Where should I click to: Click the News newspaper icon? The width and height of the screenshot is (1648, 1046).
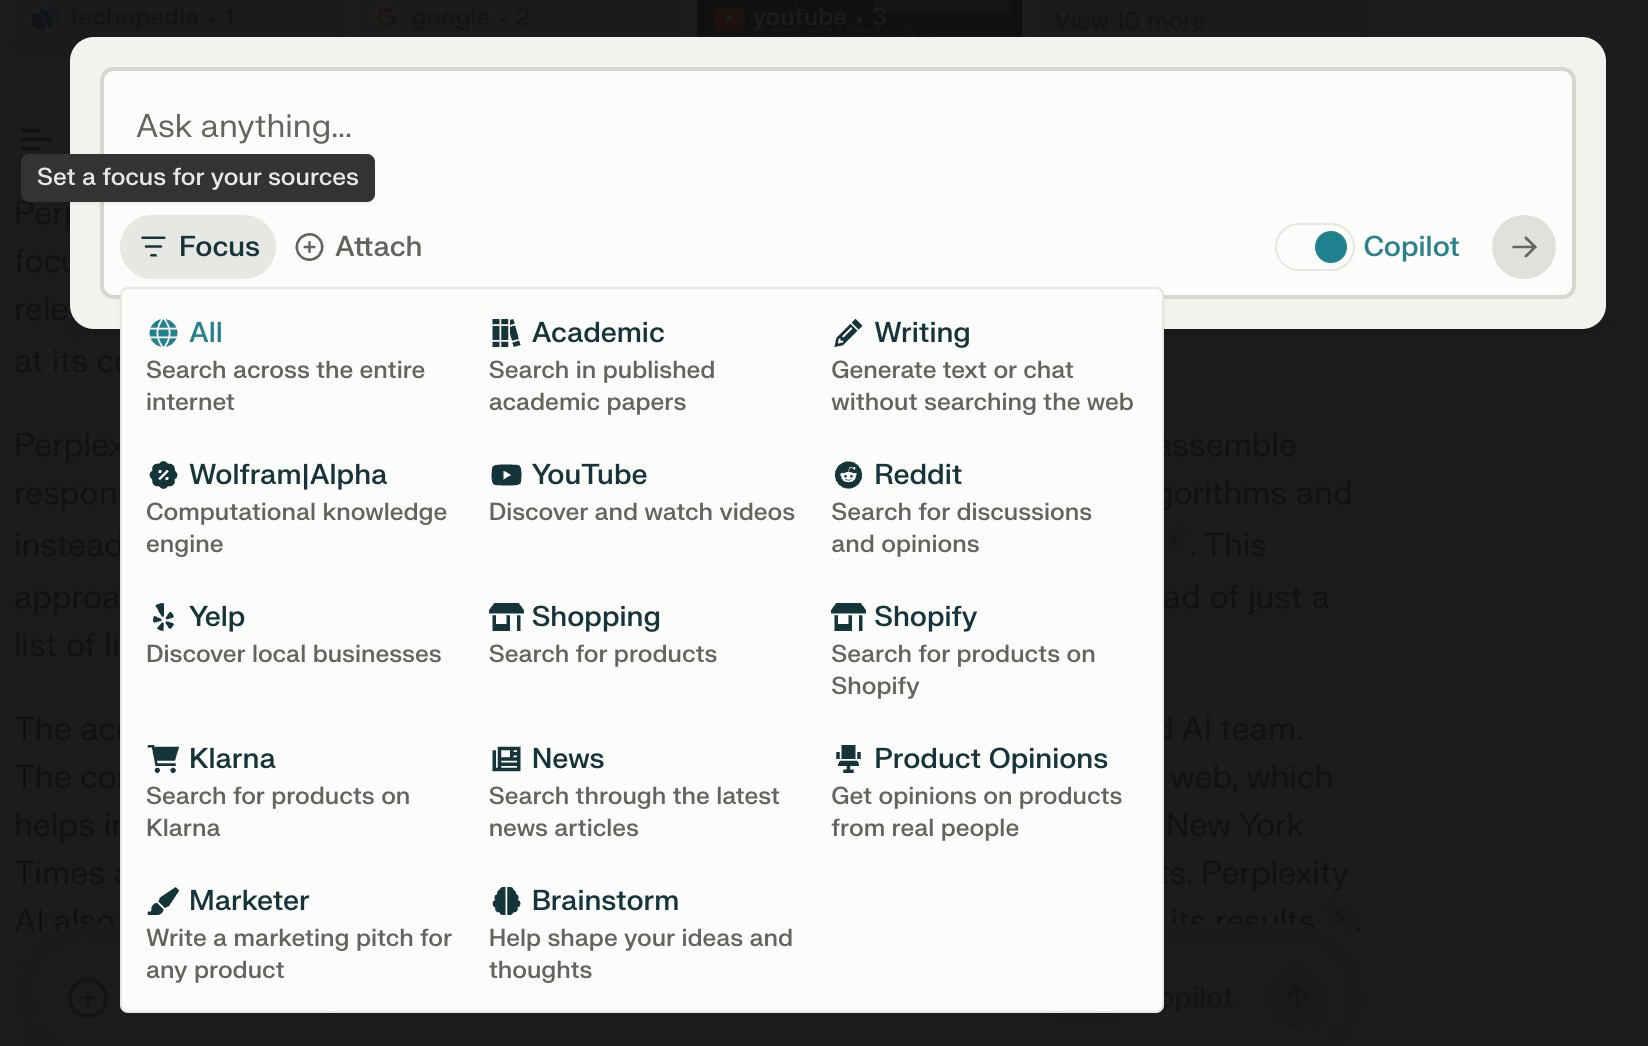506,758
